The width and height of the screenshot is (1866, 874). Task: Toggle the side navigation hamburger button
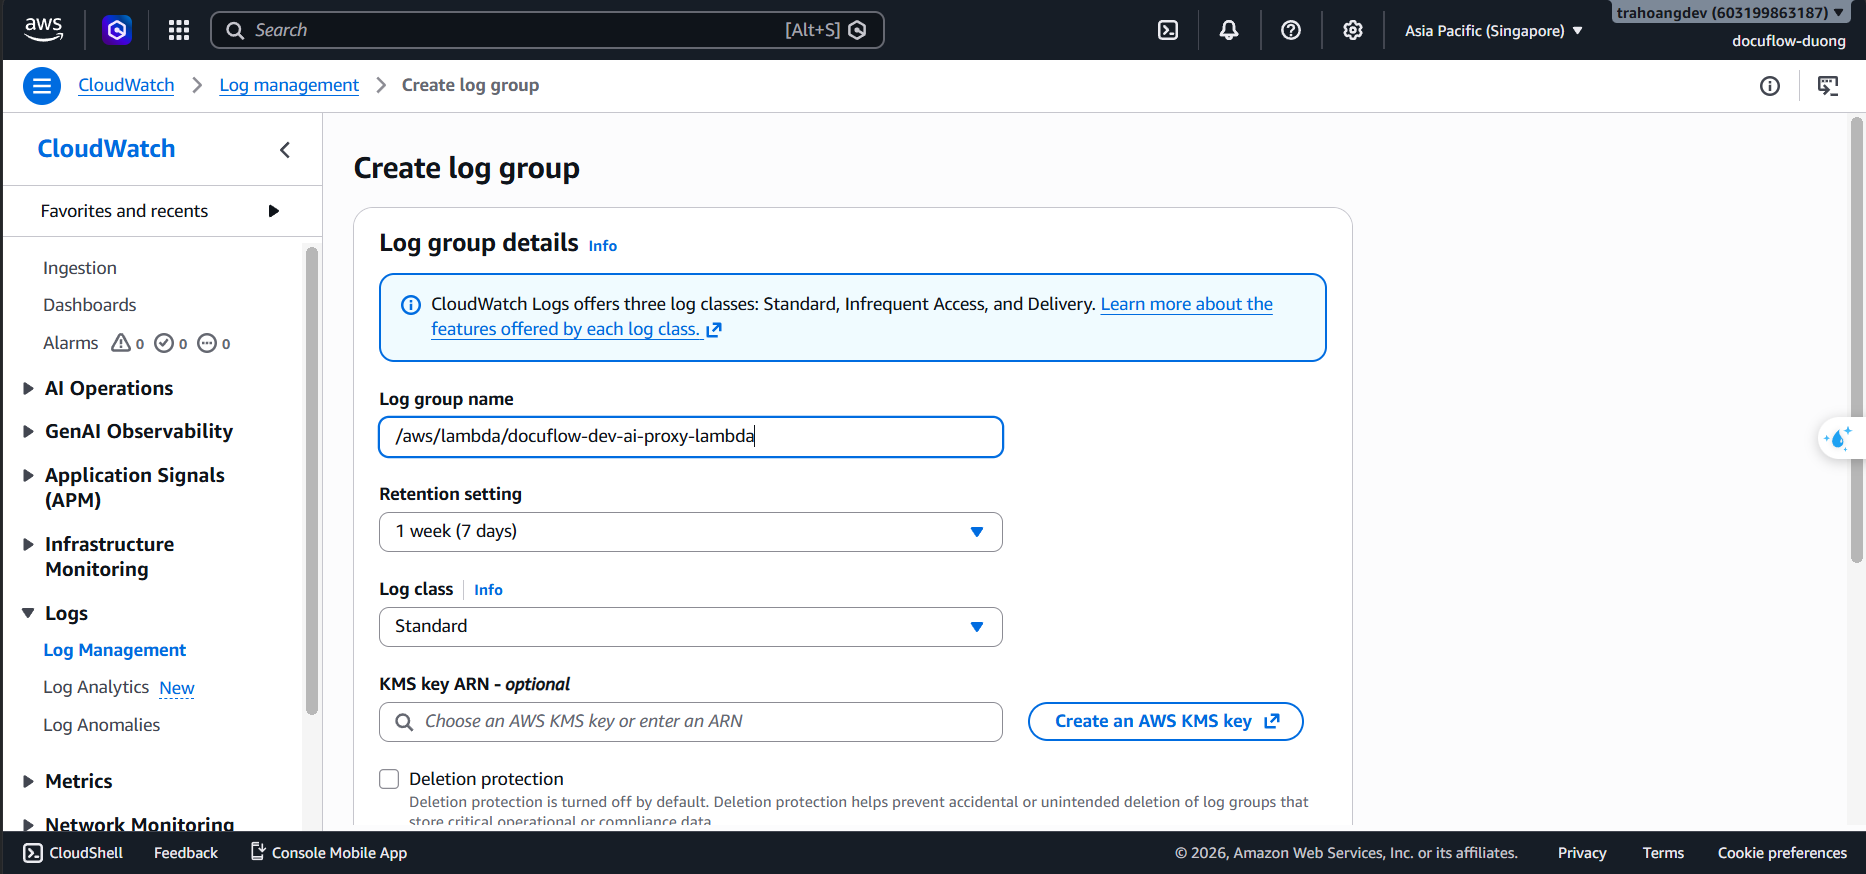42,86
